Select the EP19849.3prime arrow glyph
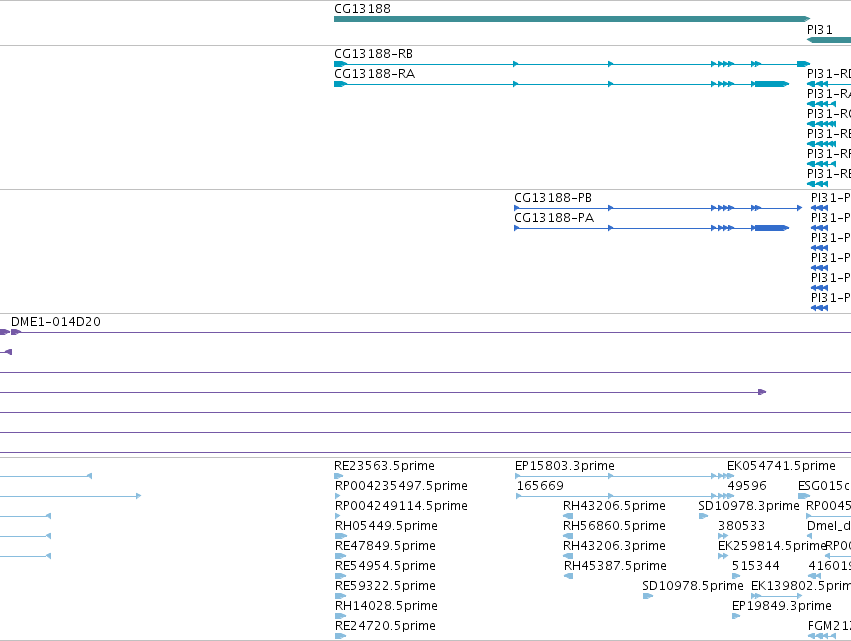Screen dimensions: 851x641 [736, 616]
